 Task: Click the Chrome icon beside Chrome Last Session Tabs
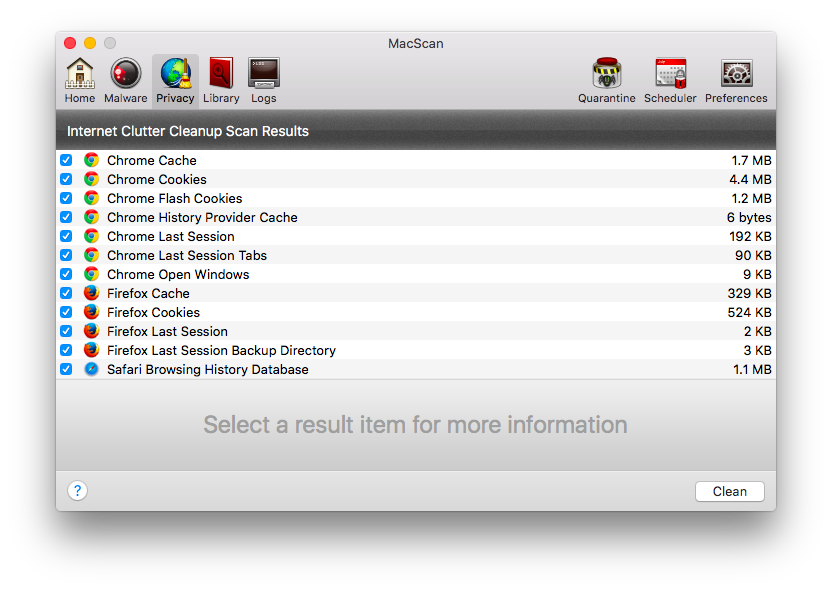(91, 255)
